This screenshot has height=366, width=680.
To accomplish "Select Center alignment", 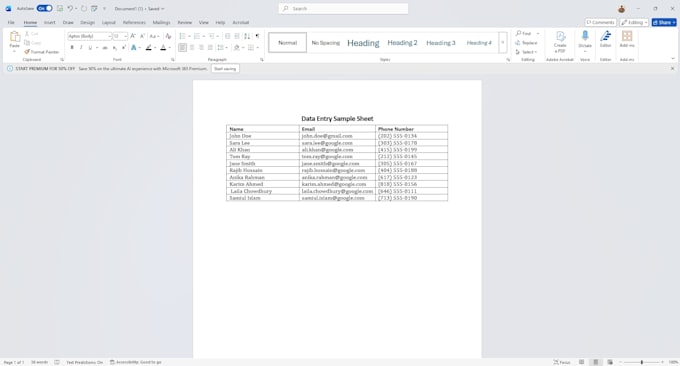I will (192, 47).
